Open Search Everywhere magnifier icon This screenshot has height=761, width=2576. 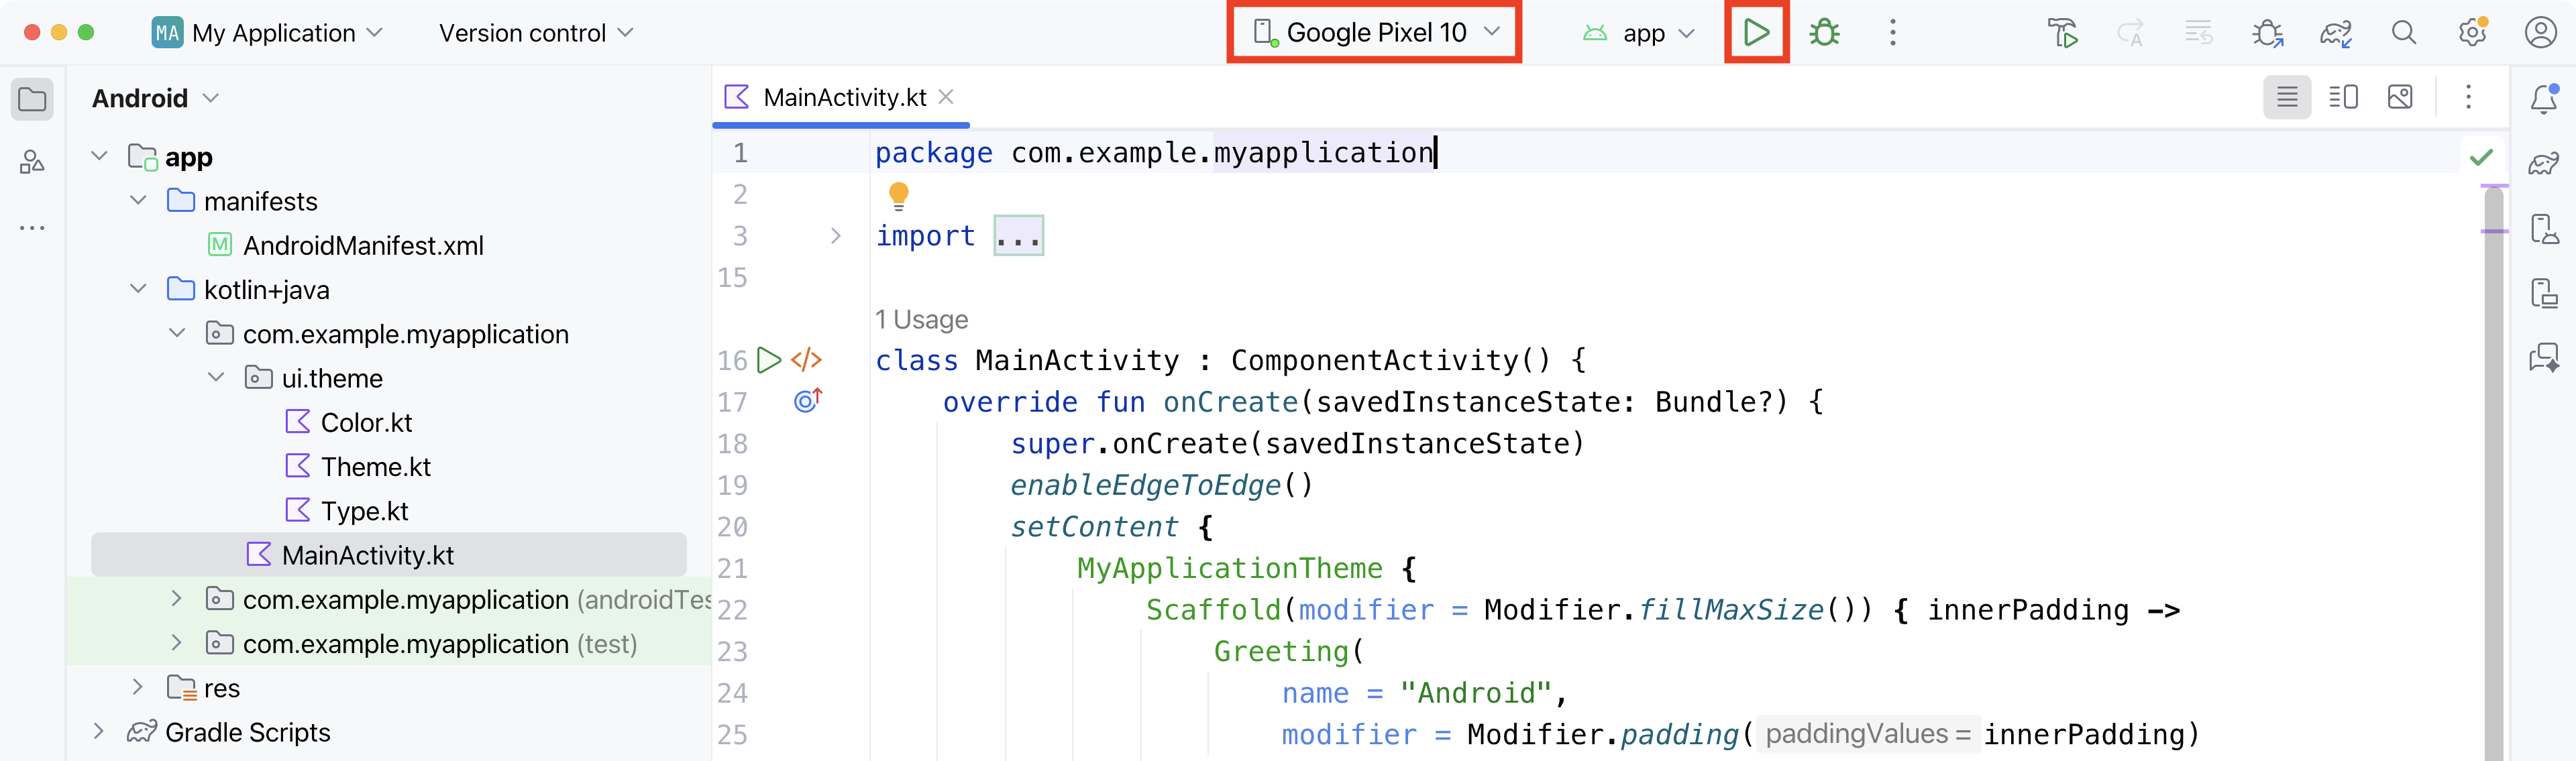(2404, 33)
